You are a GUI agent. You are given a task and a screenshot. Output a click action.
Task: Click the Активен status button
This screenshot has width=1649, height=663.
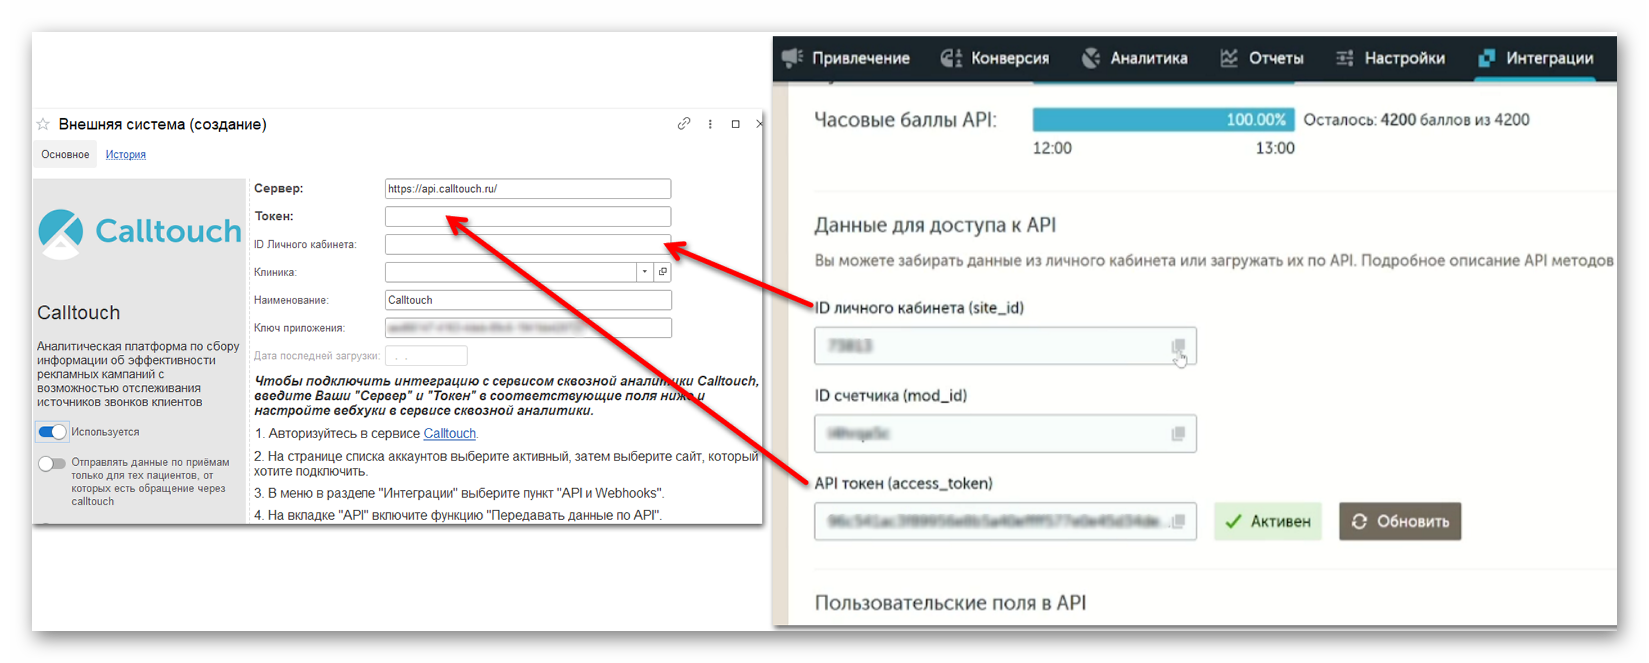coord(1268,522)
